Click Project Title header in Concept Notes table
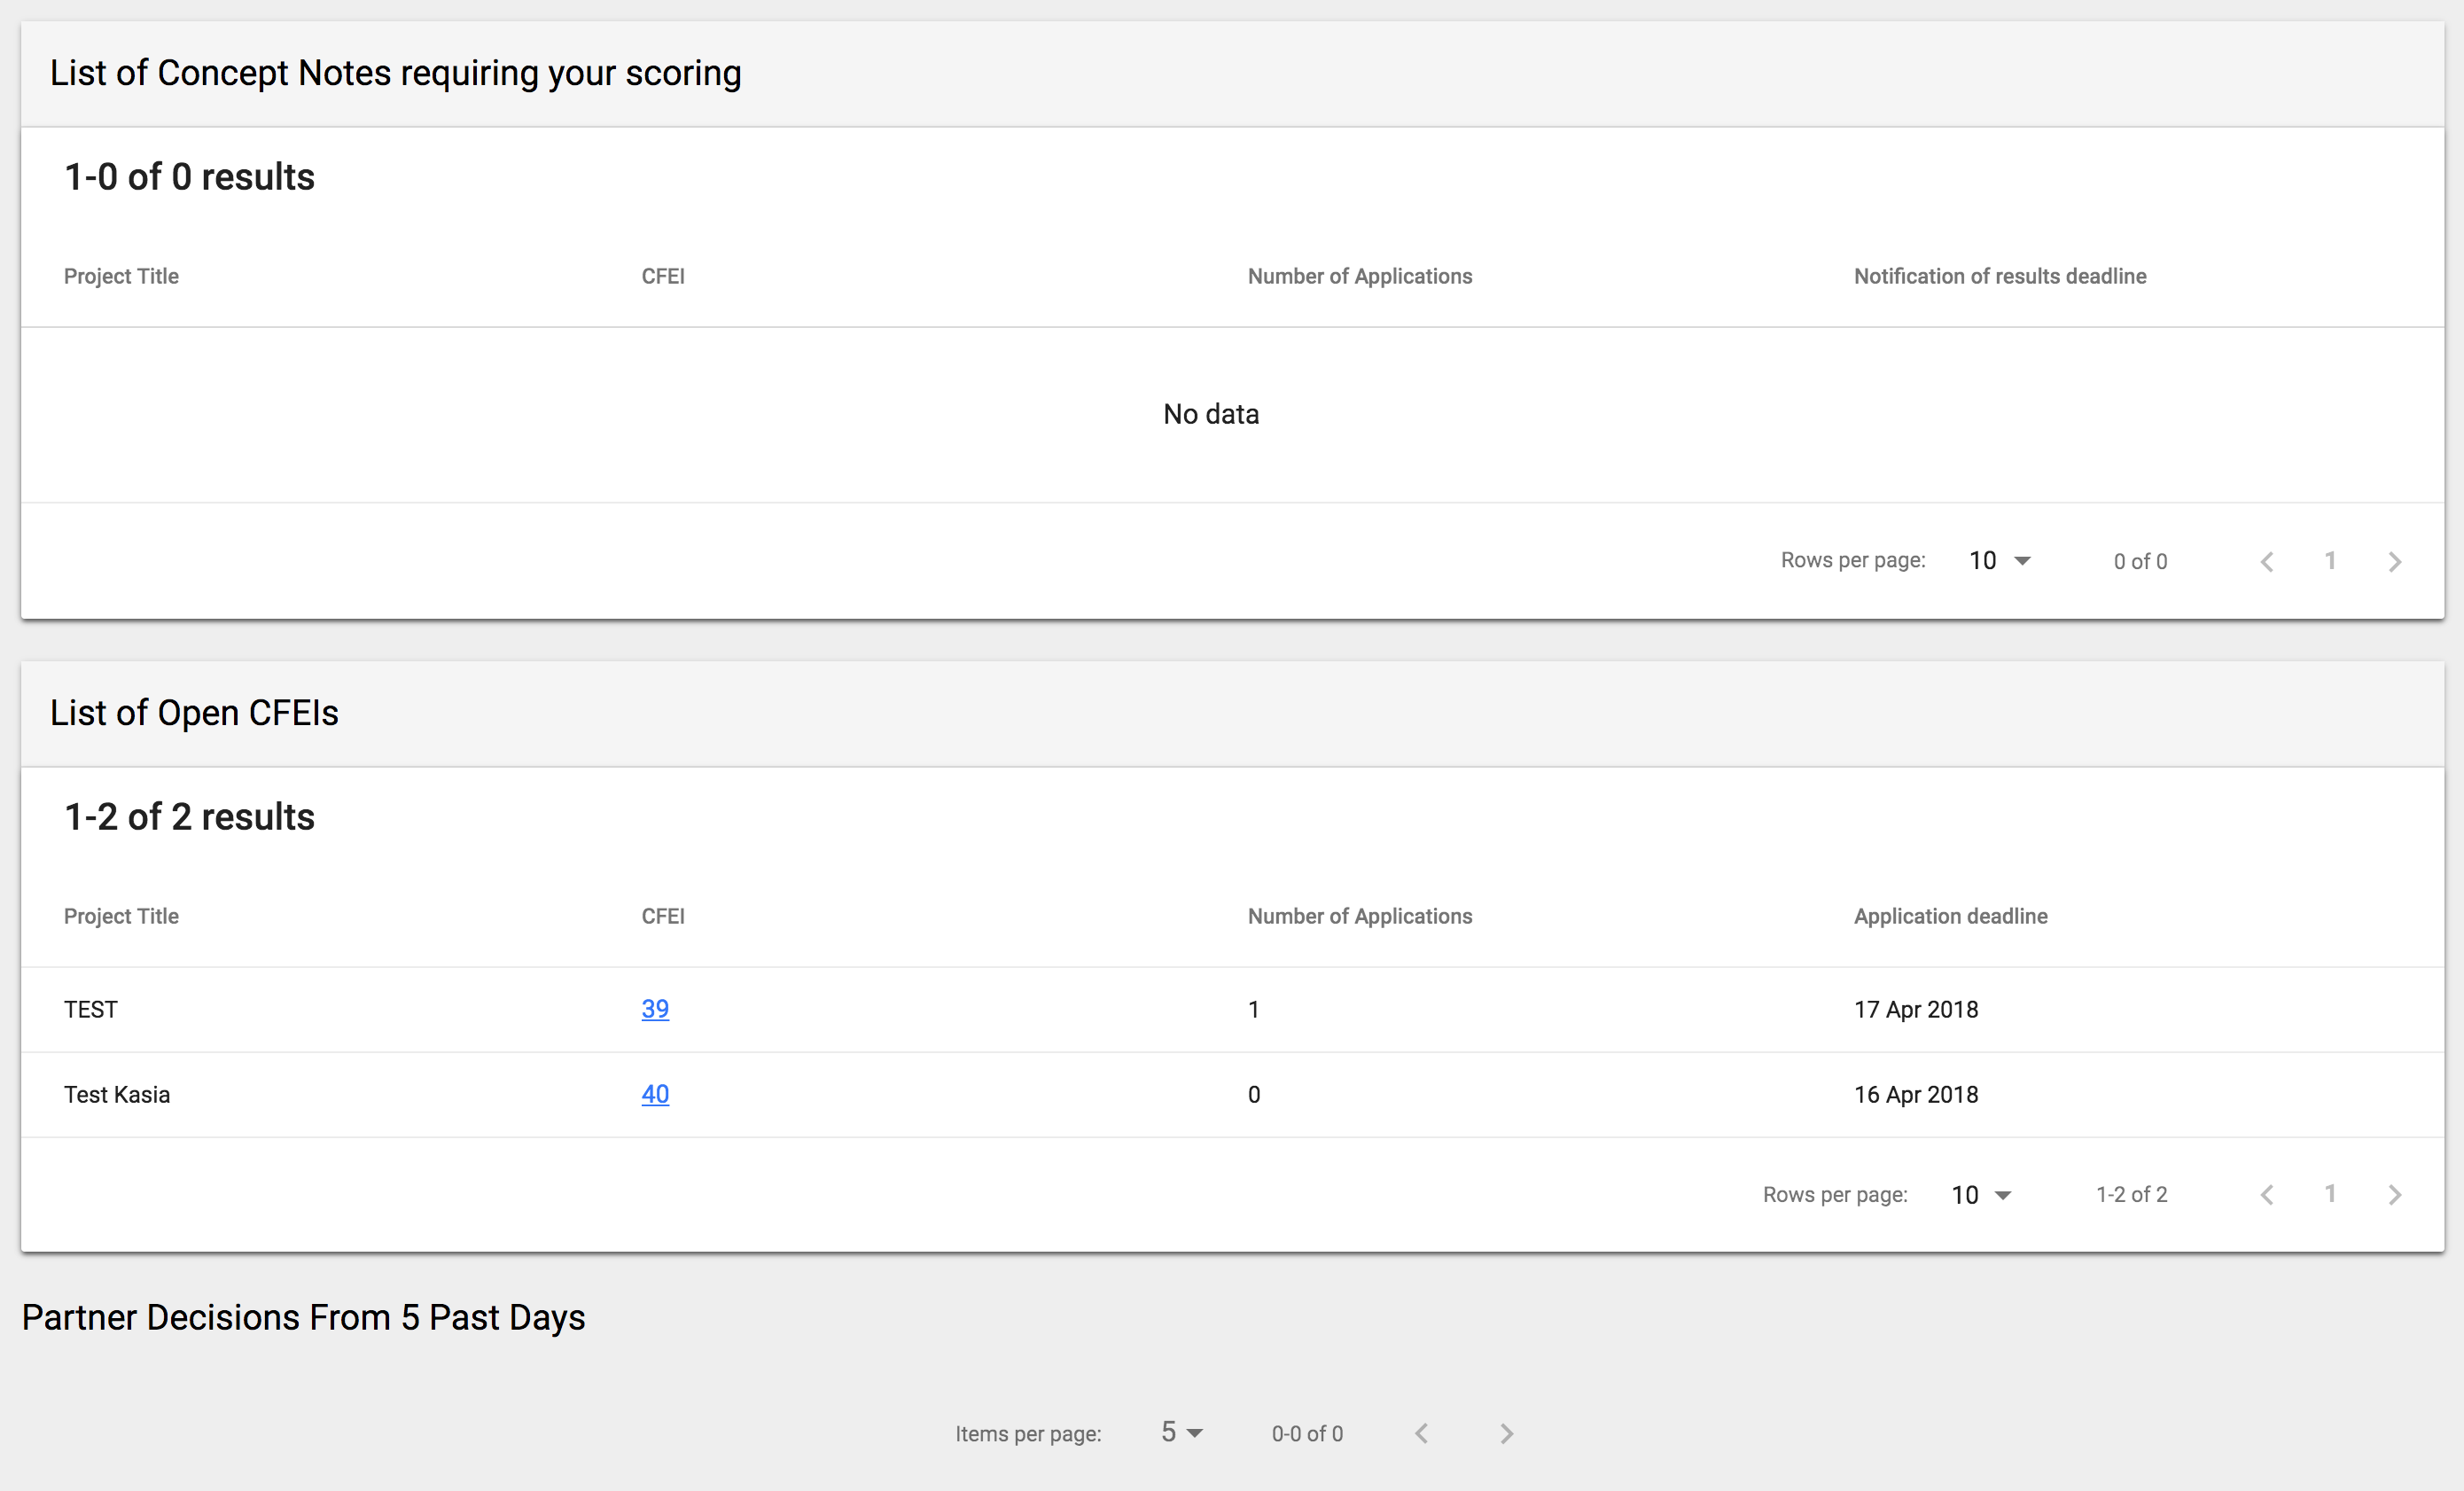The image size is (2464, 1491). [121, 276]
